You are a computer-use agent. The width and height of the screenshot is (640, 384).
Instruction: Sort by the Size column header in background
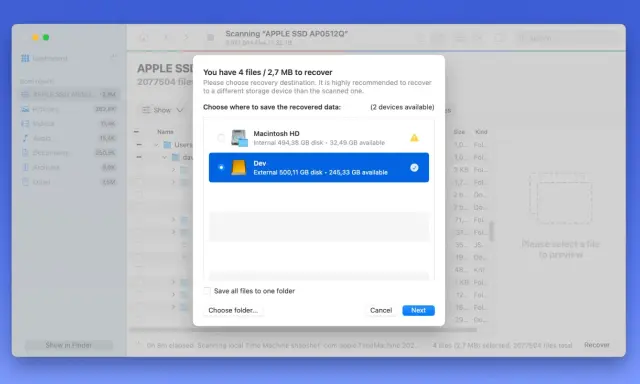pyautogui.click(x=459, y=132)
